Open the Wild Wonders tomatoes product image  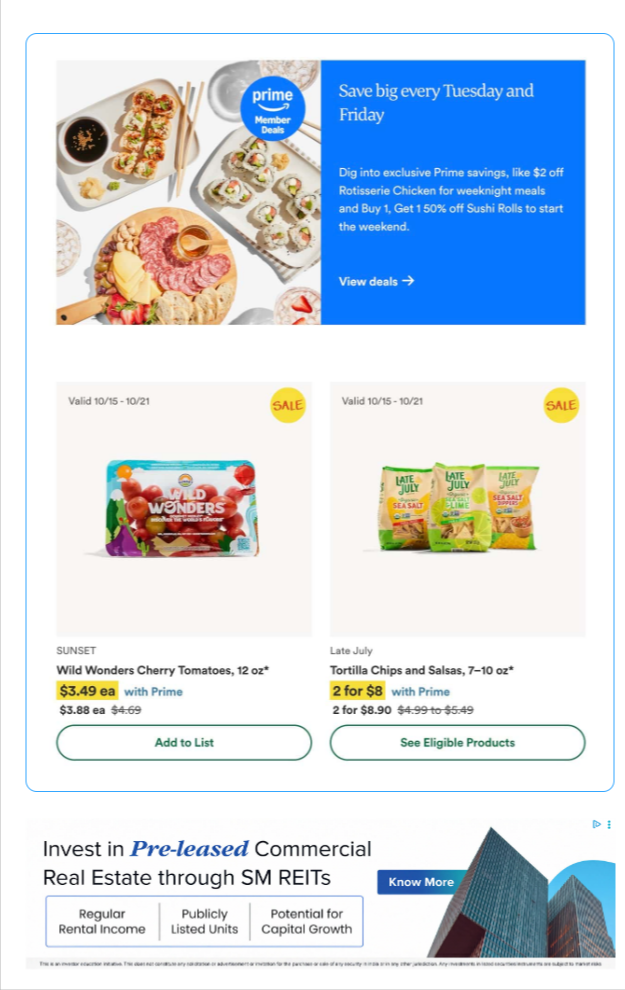pyautogui.click(x=184, y=509)
